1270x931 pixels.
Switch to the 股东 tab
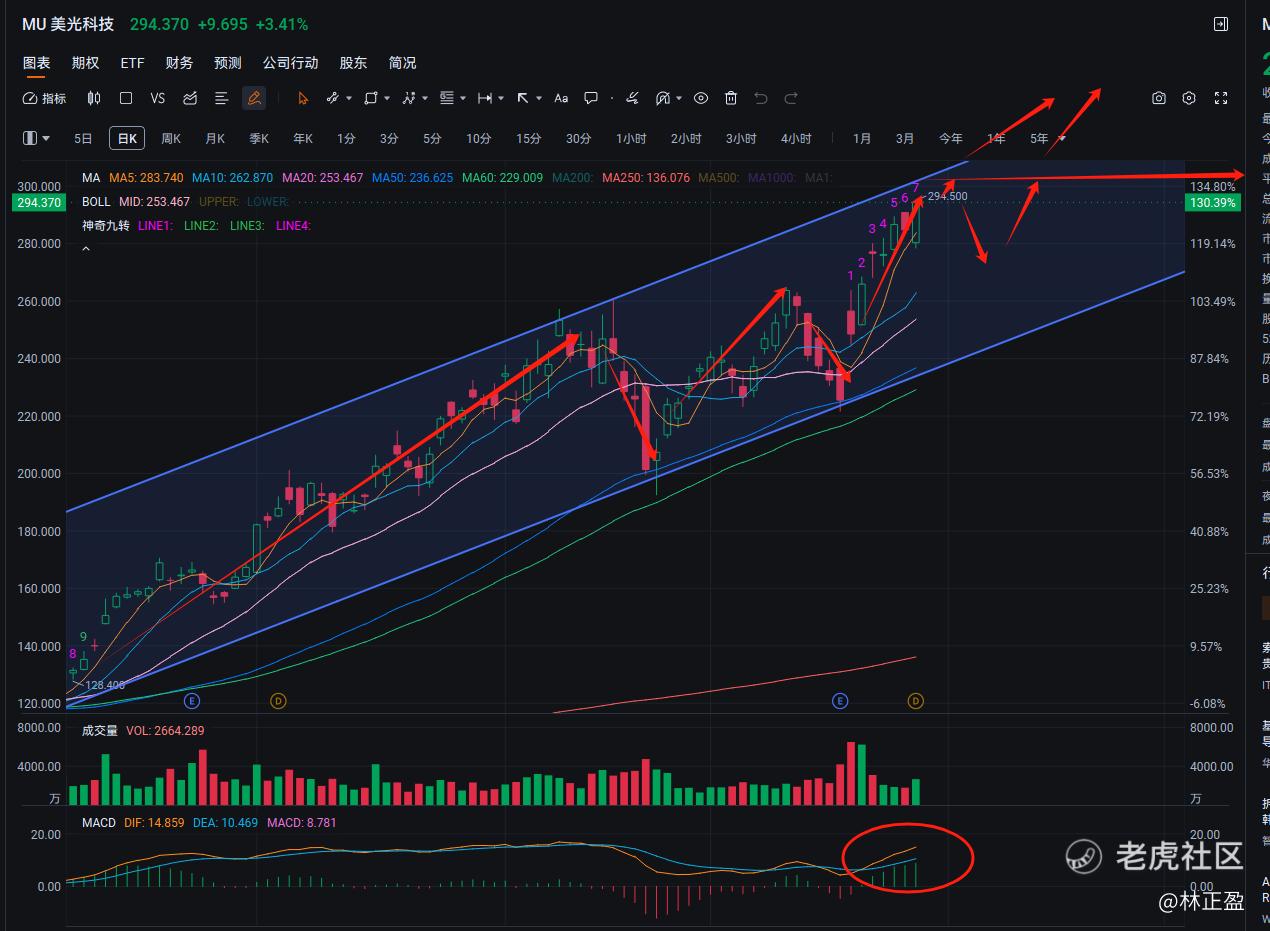click(353, 62)
